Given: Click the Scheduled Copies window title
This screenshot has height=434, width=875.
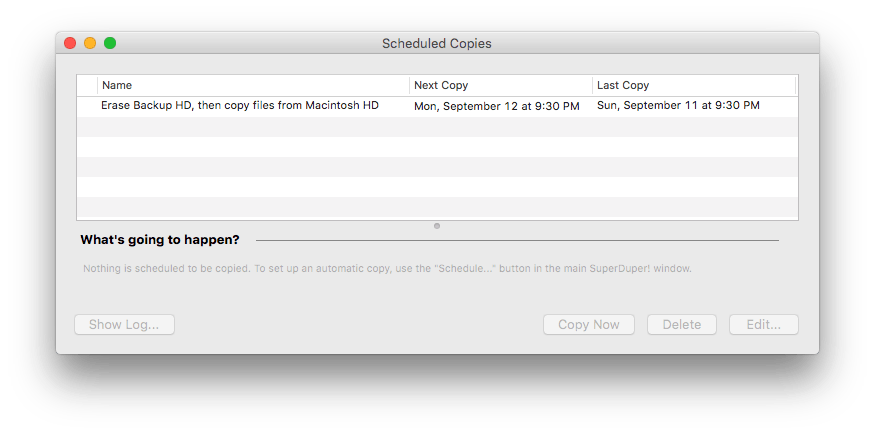Looking at the screenshot, I should pos(437,44).
